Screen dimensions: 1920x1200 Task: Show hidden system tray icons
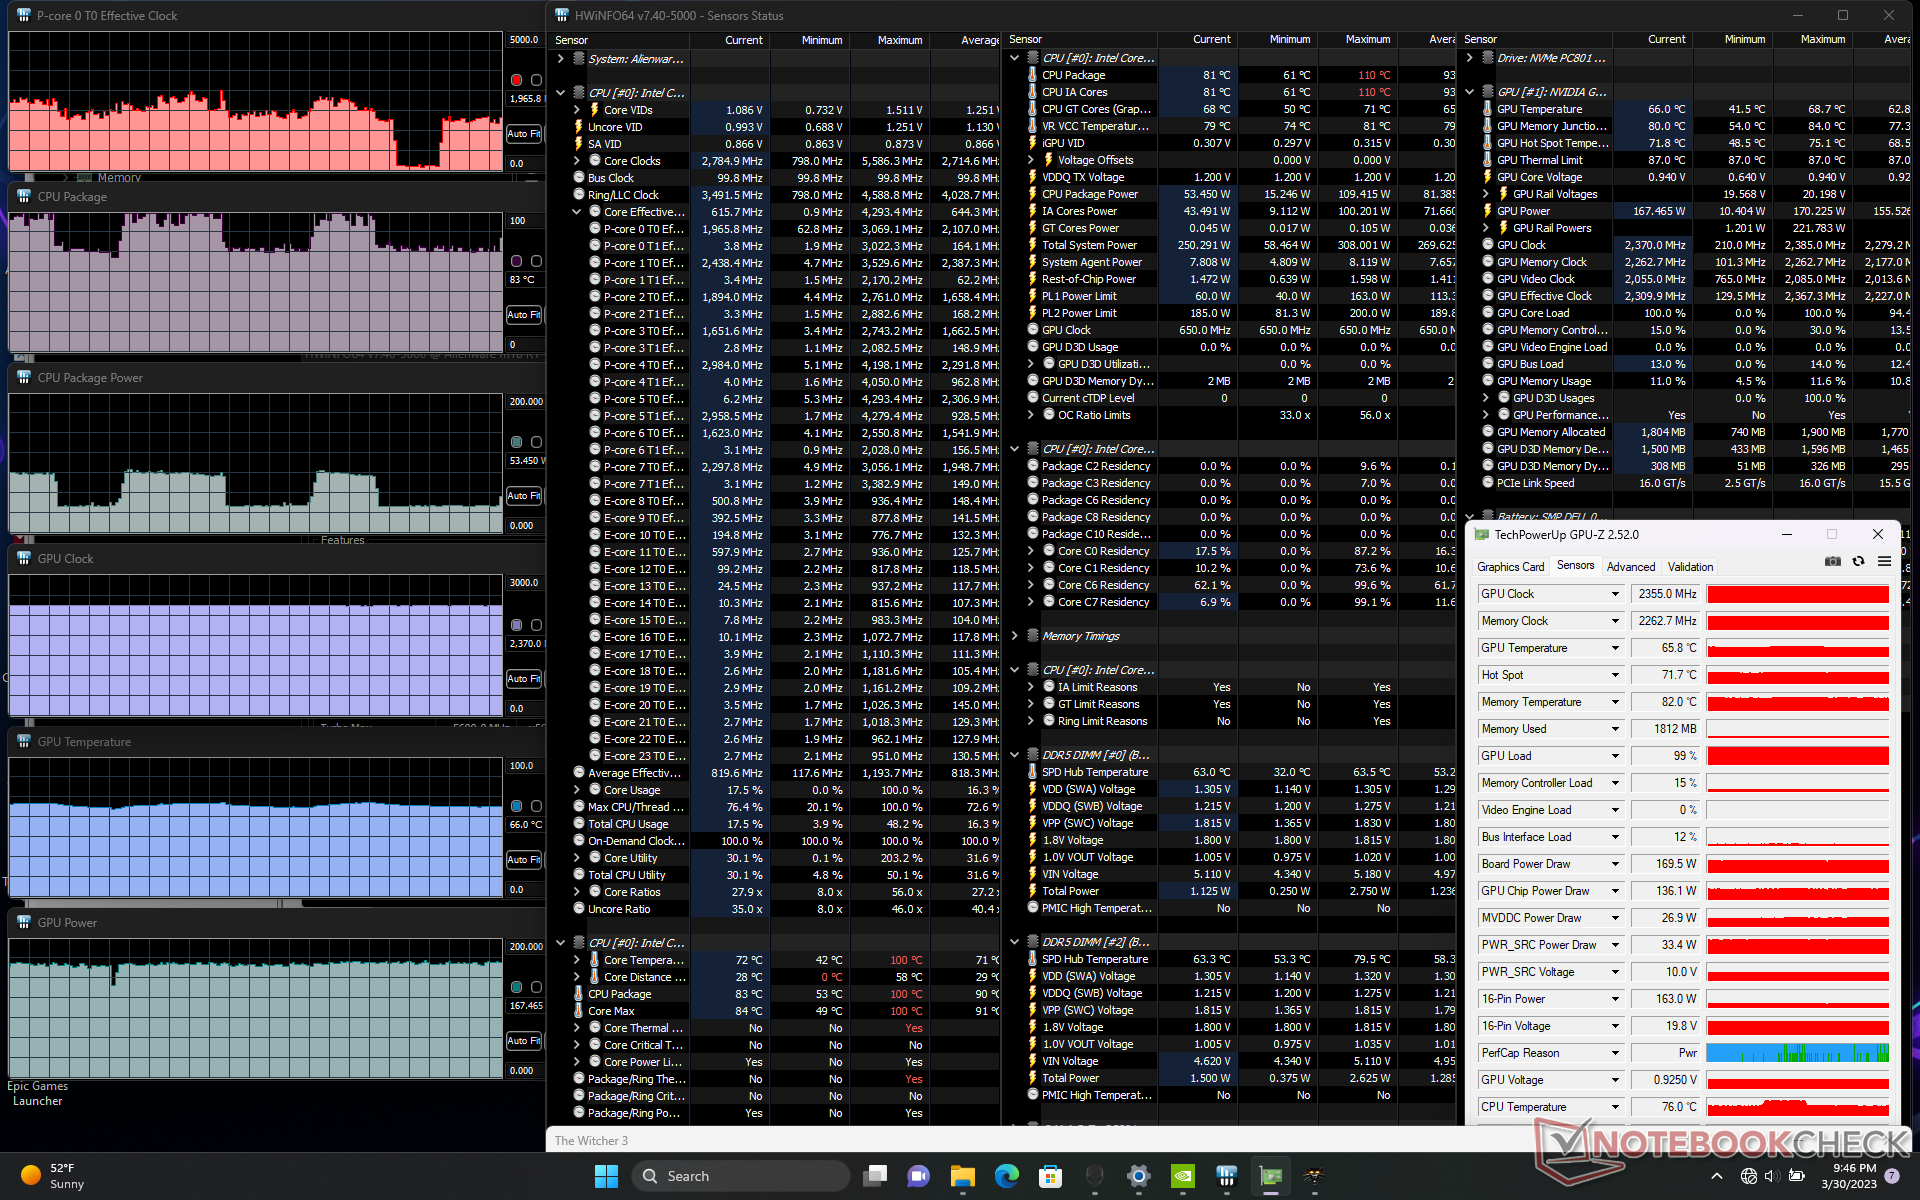(1717, 1176)
